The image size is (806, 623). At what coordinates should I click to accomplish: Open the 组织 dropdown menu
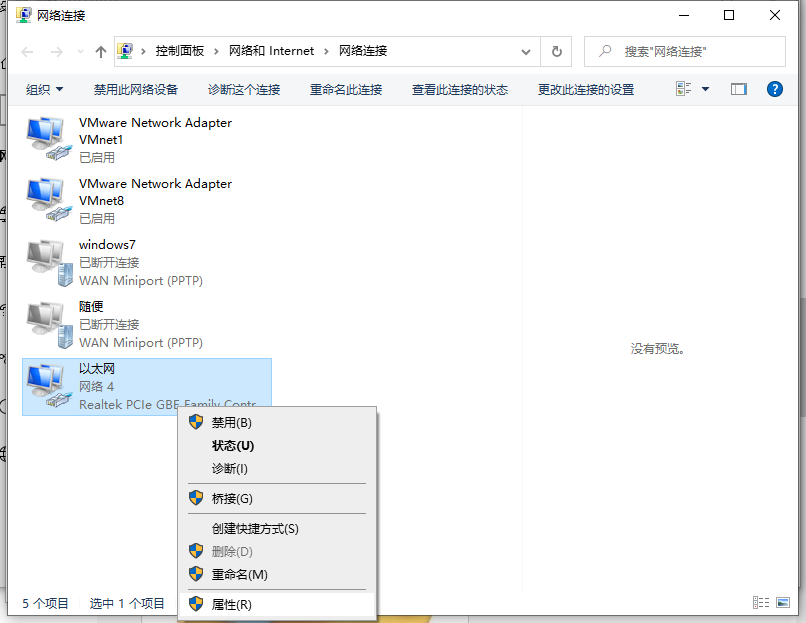coord(45,89)
